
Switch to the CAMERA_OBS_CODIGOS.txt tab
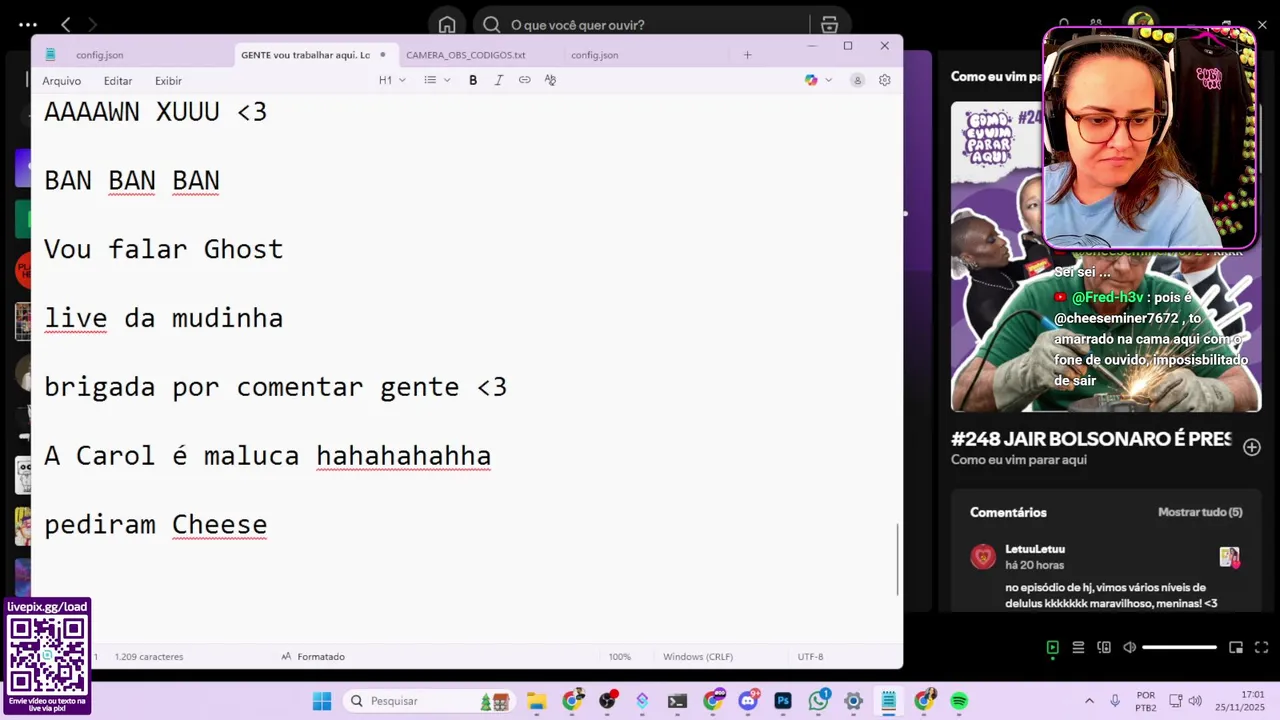(x=465, y=55)
